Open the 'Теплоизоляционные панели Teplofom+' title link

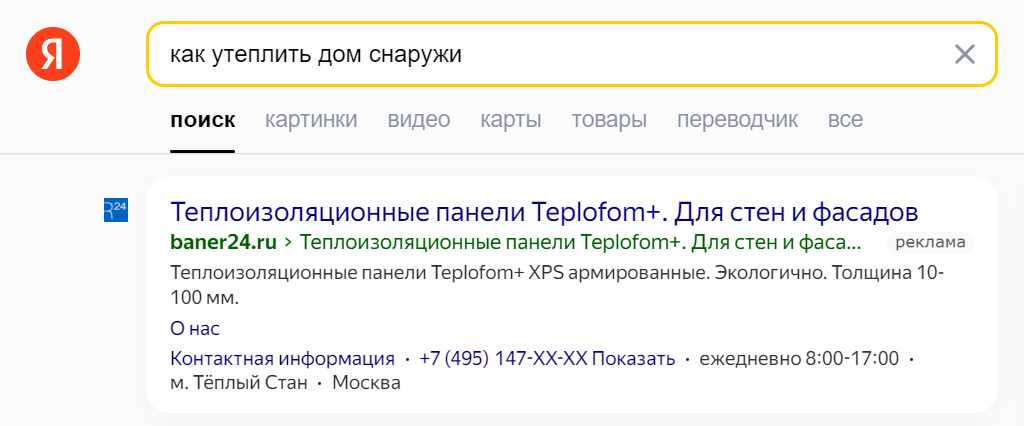[x=545, y=212]
